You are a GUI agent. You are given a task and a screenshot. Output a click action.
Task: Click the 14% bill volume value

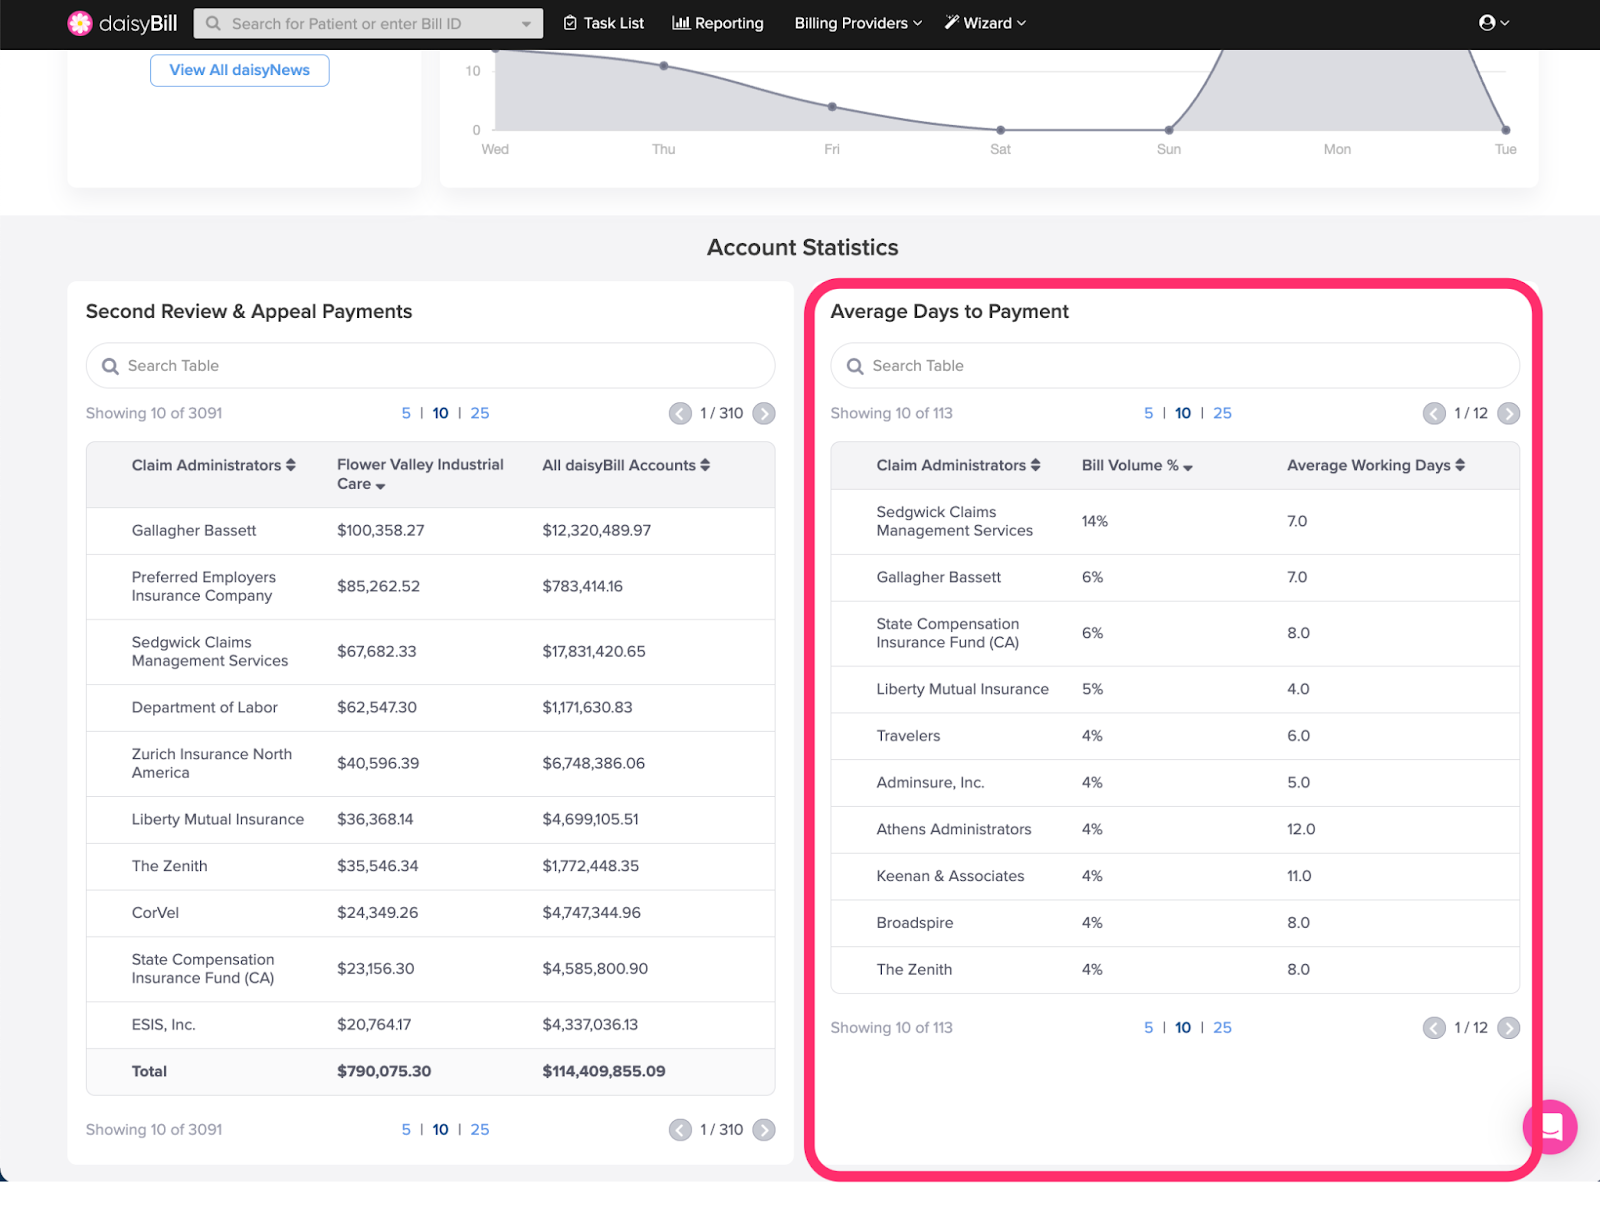[x=1095, y=522]
